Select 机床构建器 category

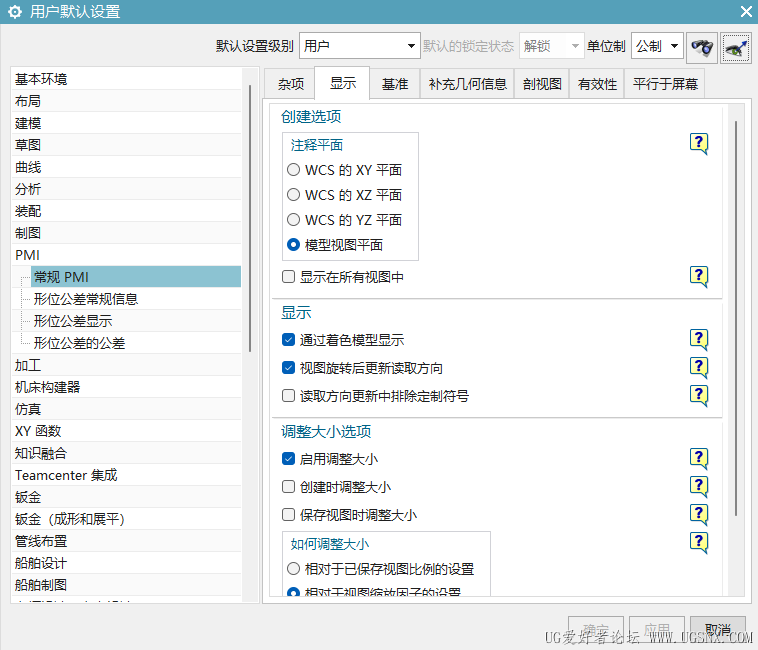coord(127,387)
